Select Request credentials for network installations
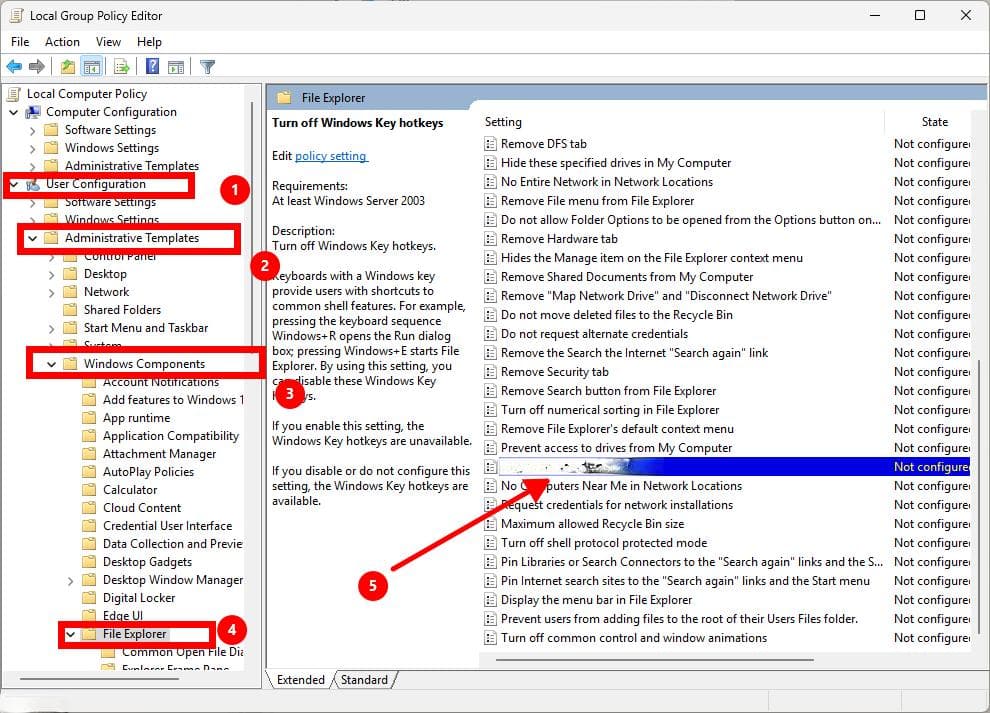 [617, 505]
